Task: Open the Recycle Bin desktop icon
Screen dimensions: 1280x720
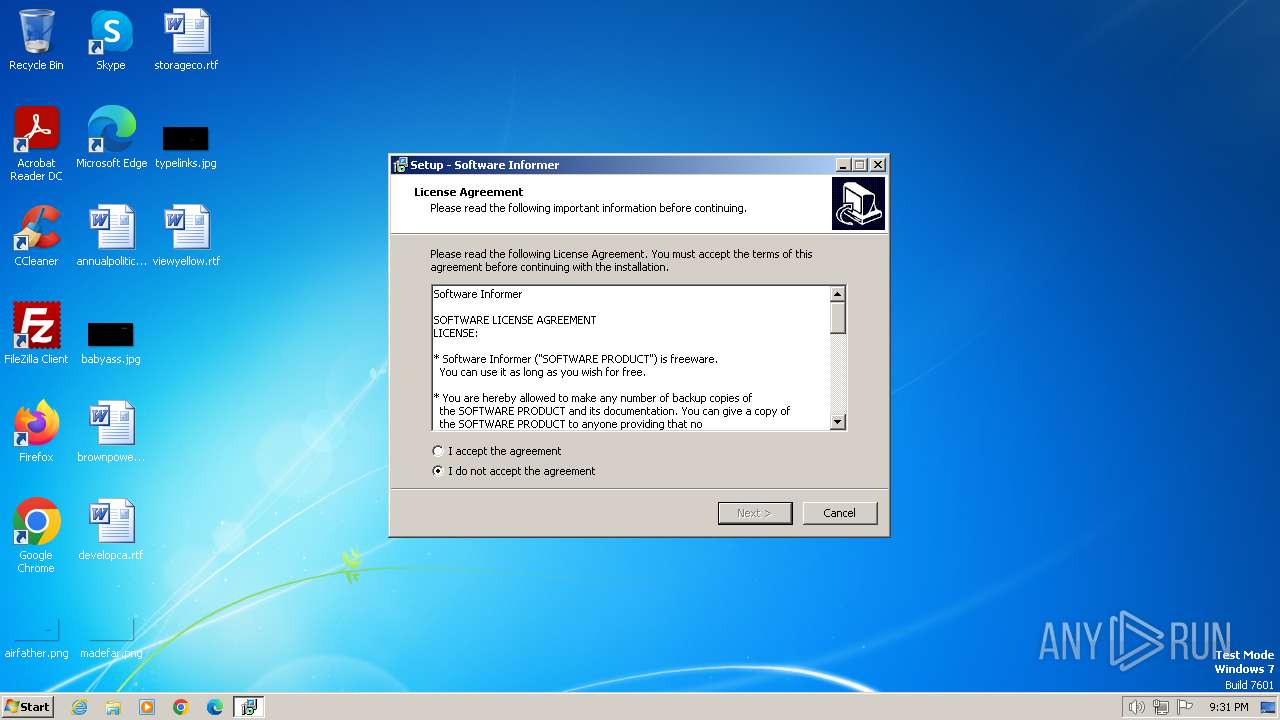Action: pos(36,40)
